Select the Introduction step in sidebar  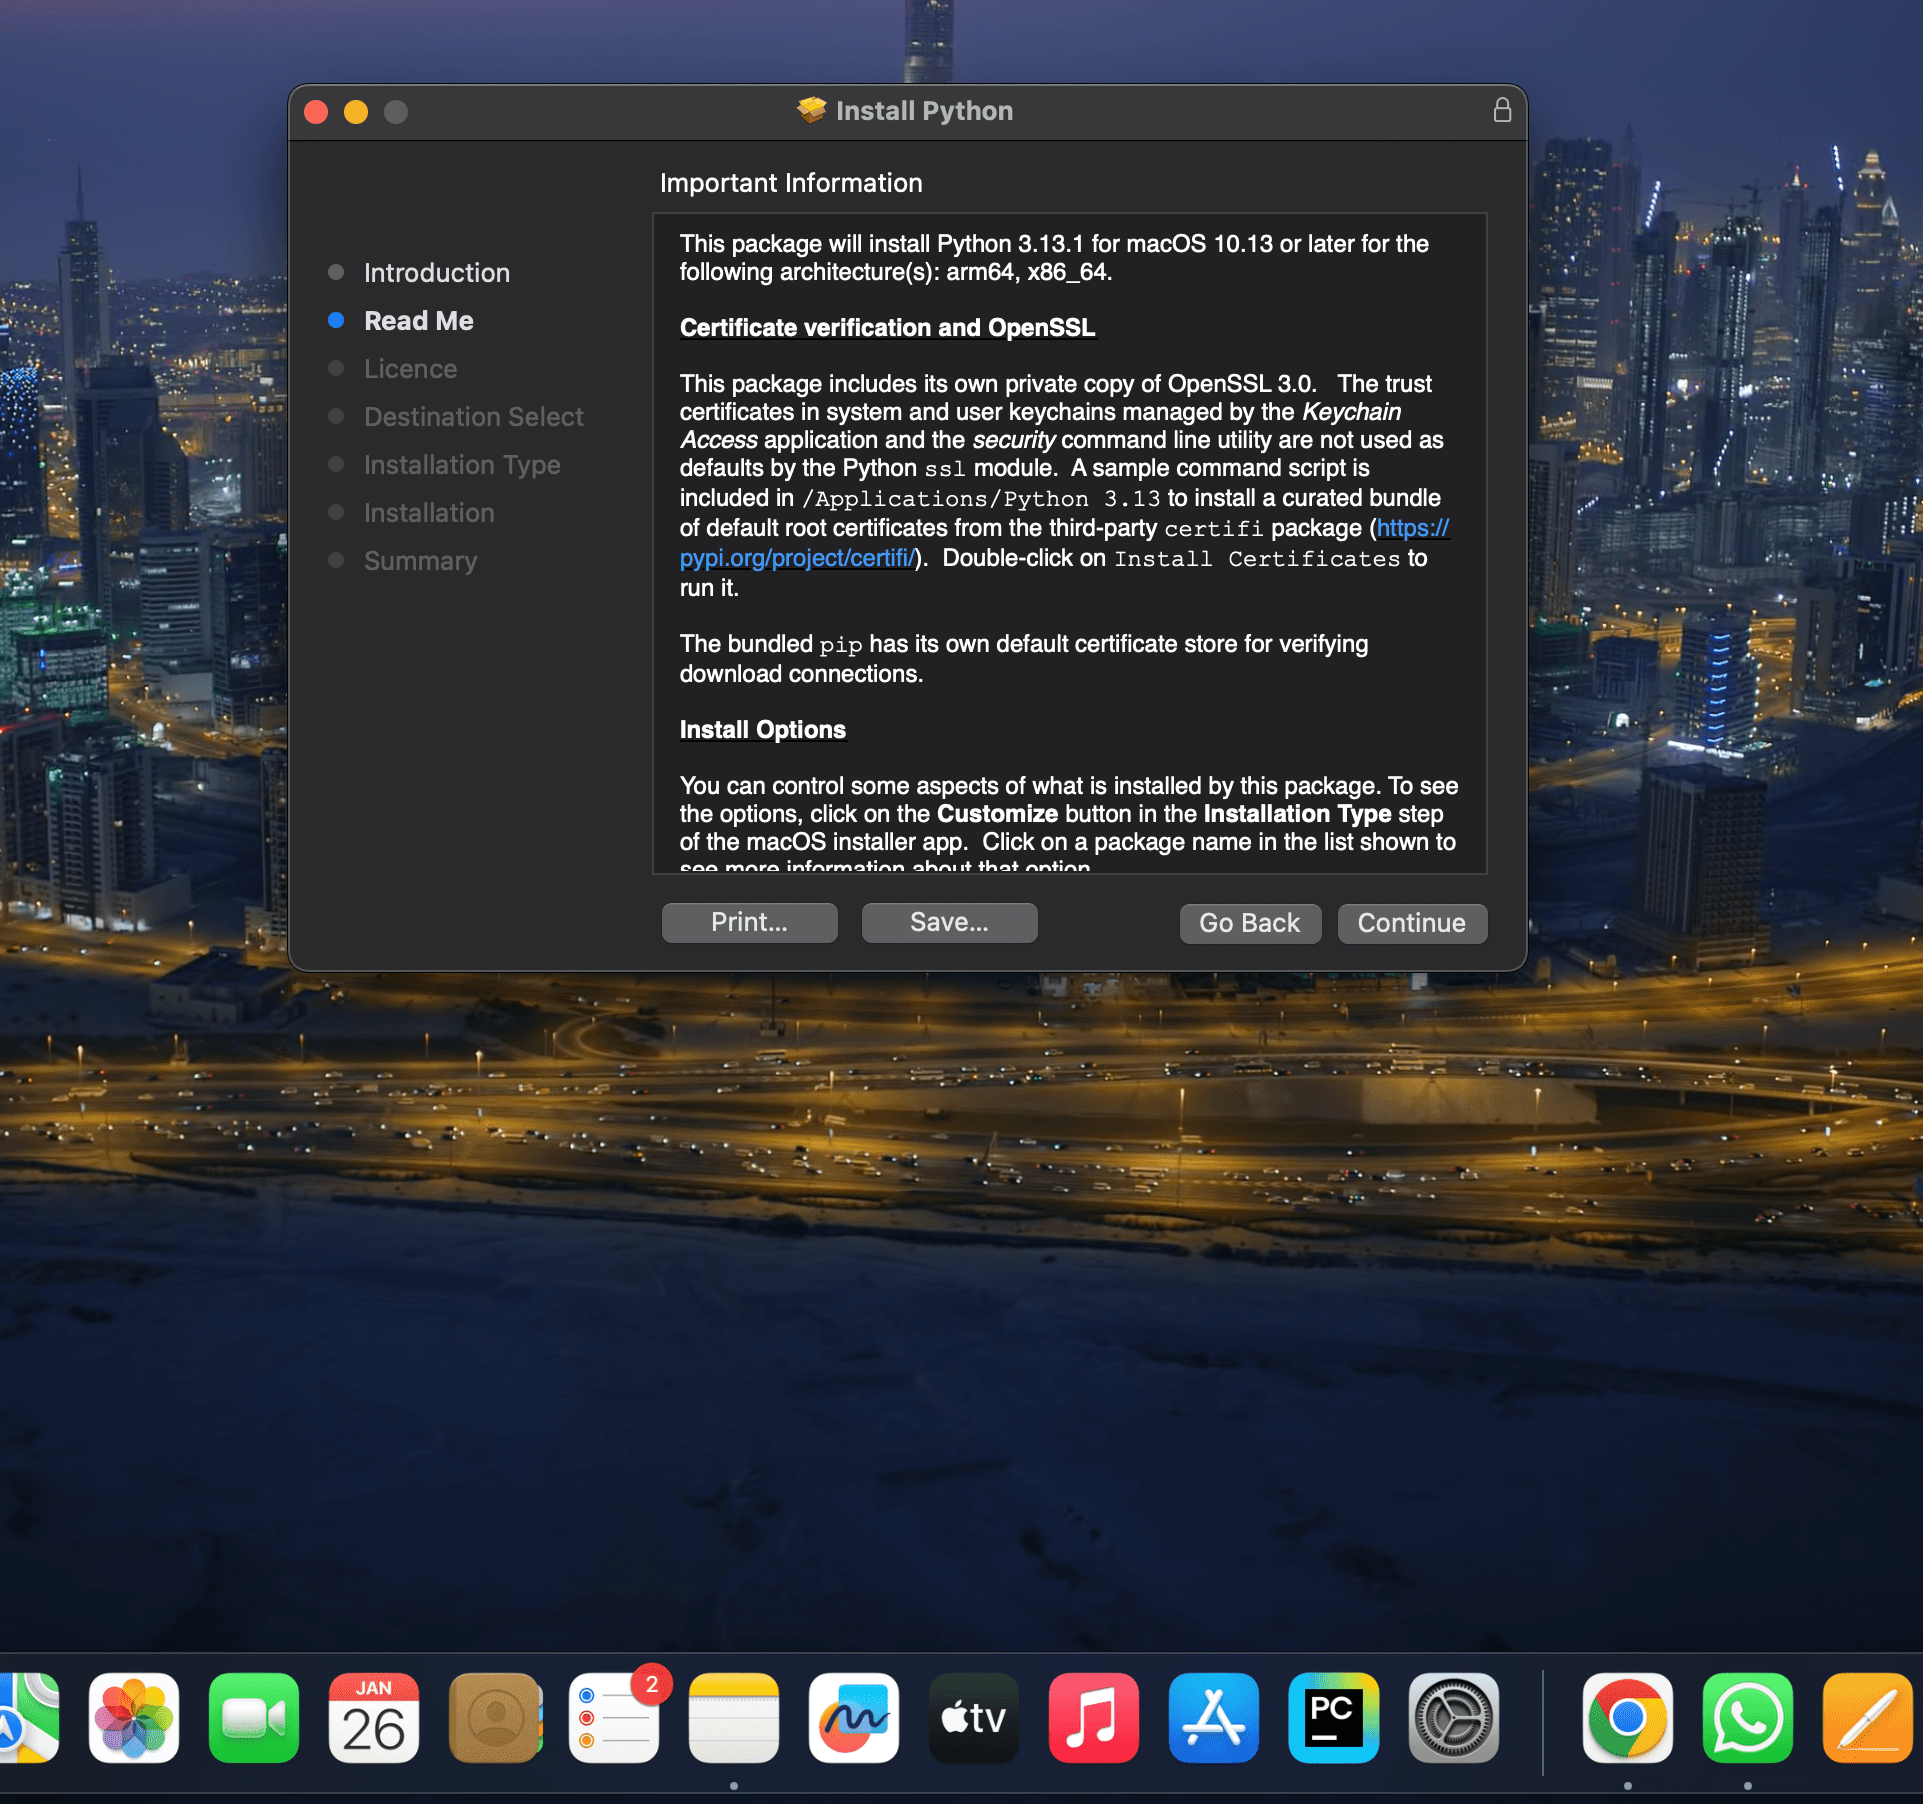(436, 273)
